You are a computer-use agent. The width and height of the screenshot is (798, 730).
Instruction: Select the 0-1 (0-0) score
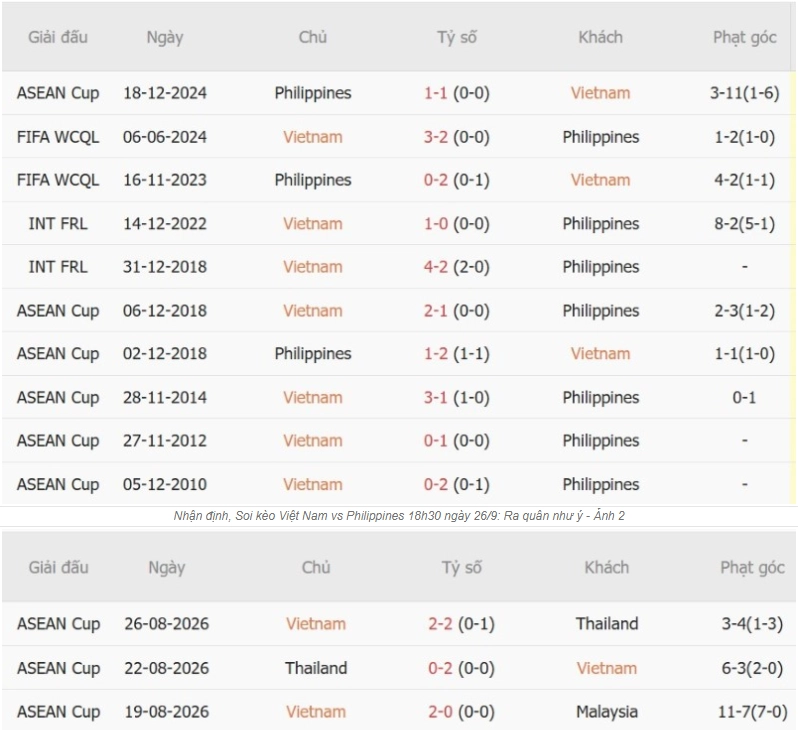tap(457, 441)
